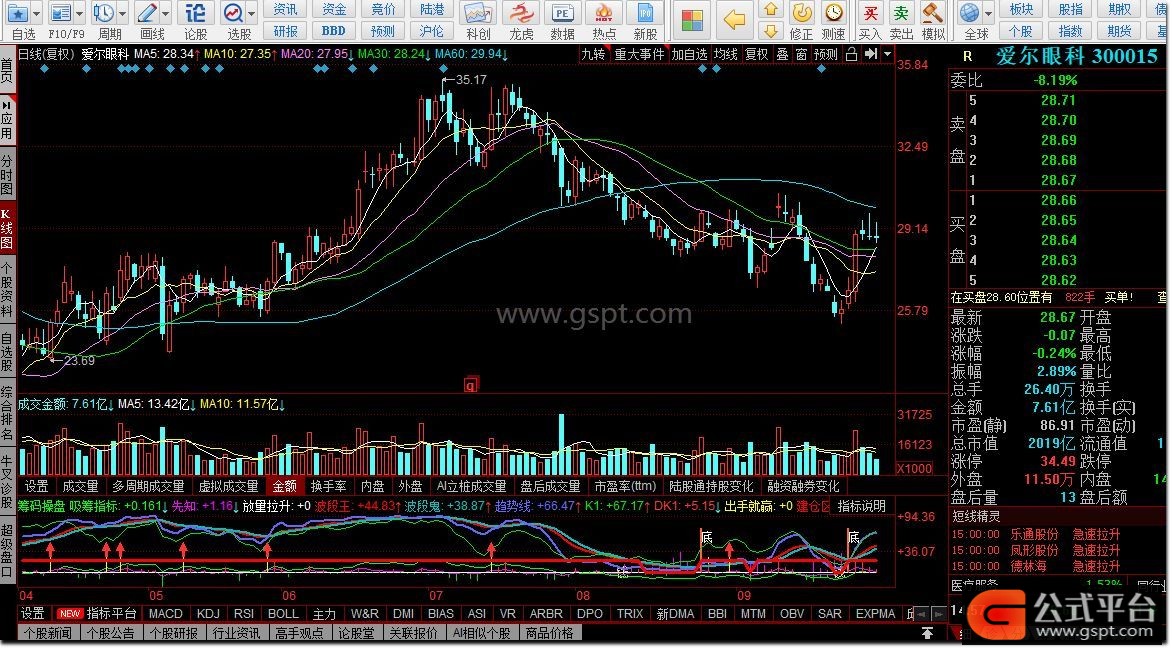Expand the 选股 dropdown arrow
The image size is (1172, 648).
click(253, 13)
